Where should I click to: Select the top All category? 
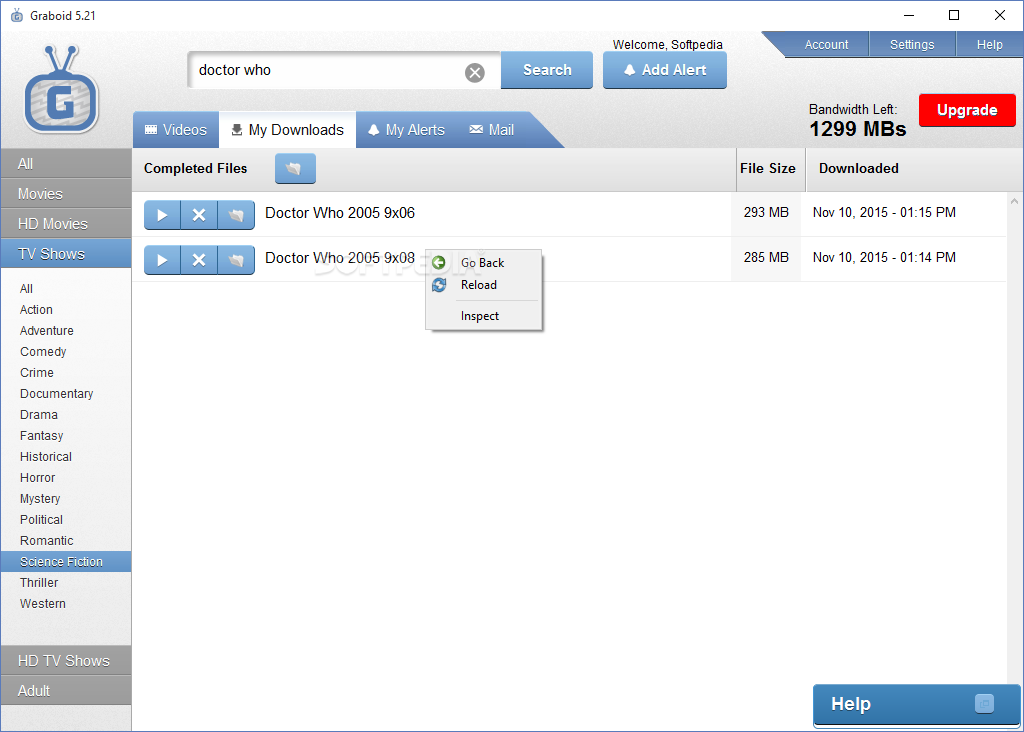tap(66, 164)
